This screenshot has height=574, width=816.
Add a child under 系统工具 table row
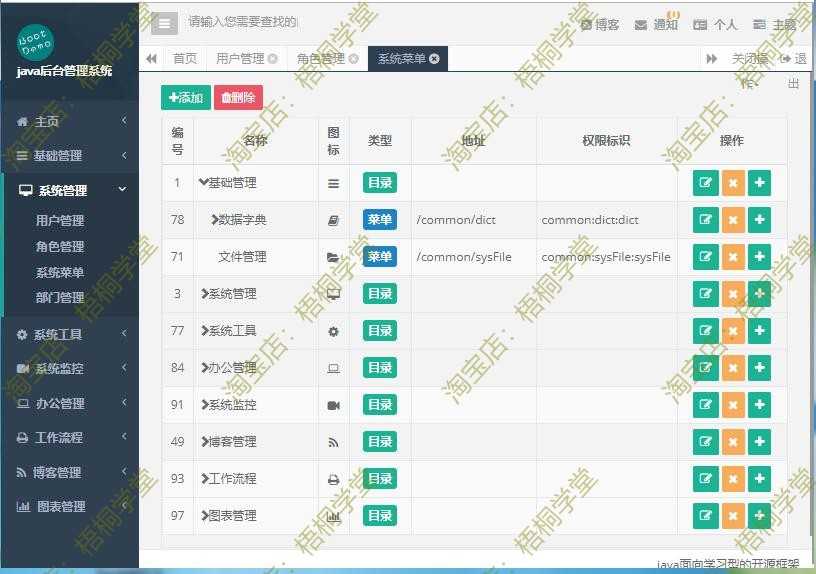[x=759, y=330]
